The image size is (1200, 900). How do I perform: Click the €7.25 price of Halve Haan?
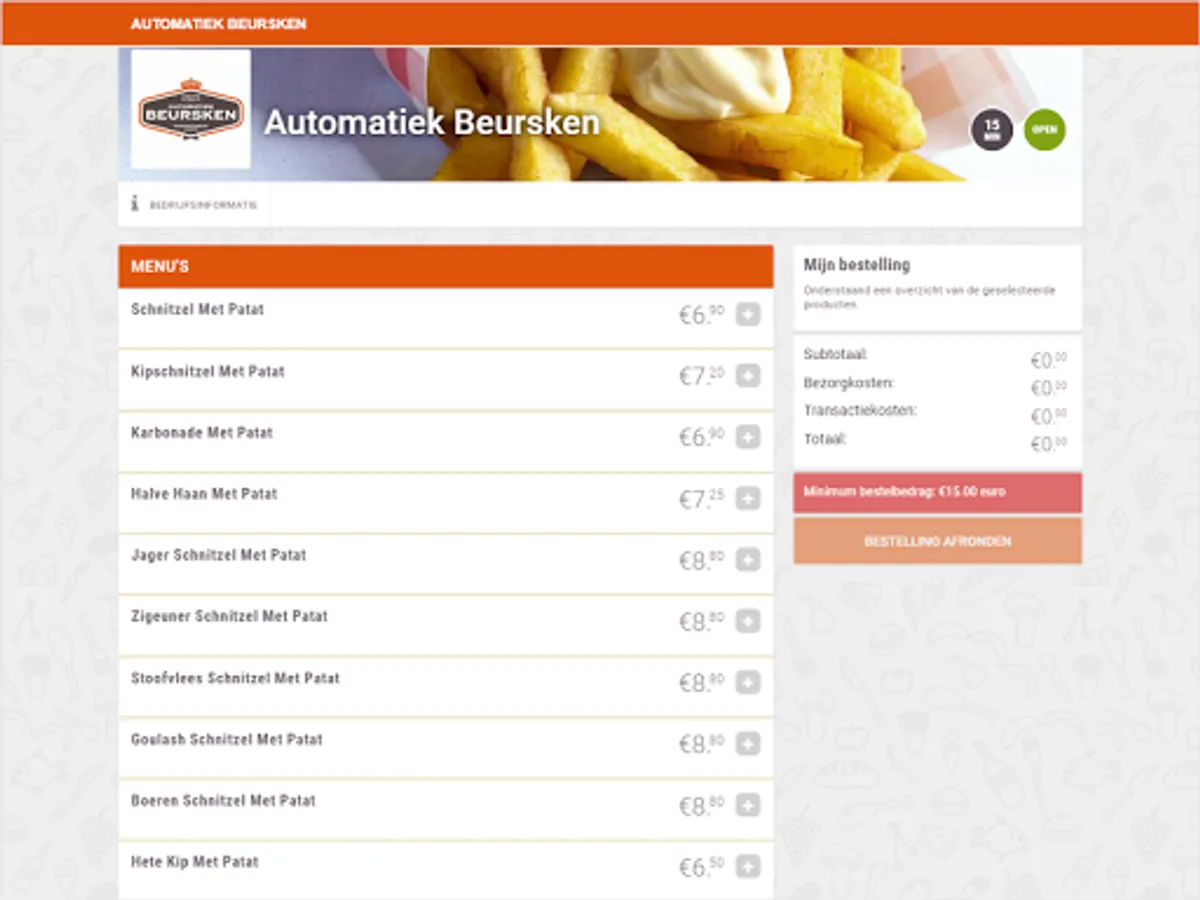[702, 498]
